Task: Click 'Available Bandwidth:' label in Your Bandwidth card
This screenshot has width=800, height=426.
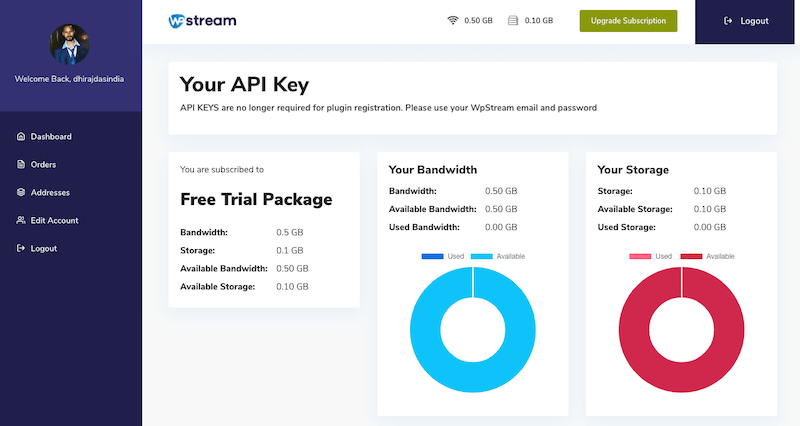Action: tap(433, 209)
